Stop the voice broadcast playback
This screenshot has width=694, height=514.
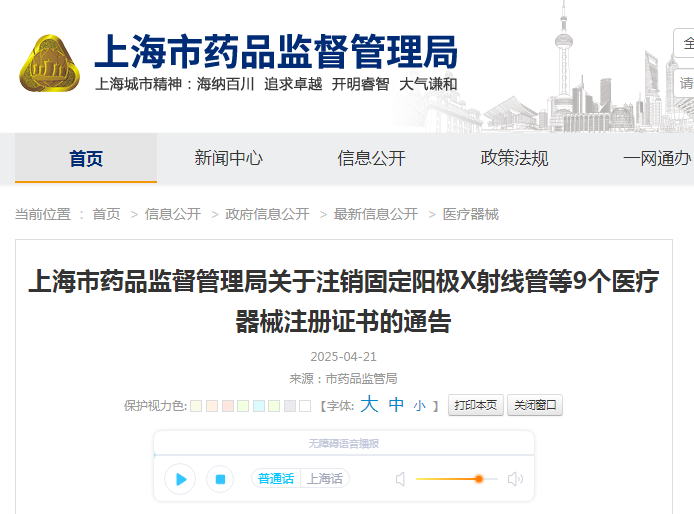click(219, 479)
